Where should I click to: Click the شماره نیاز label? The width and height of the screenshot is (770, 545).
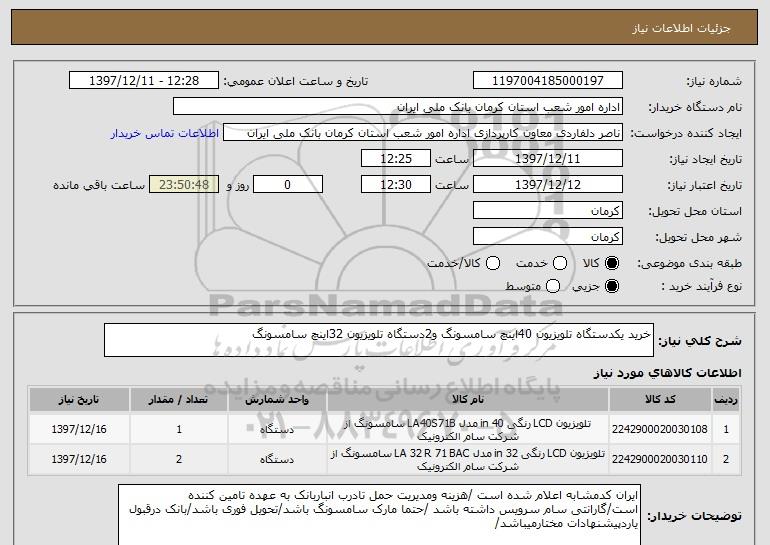(x=714, y=82)
